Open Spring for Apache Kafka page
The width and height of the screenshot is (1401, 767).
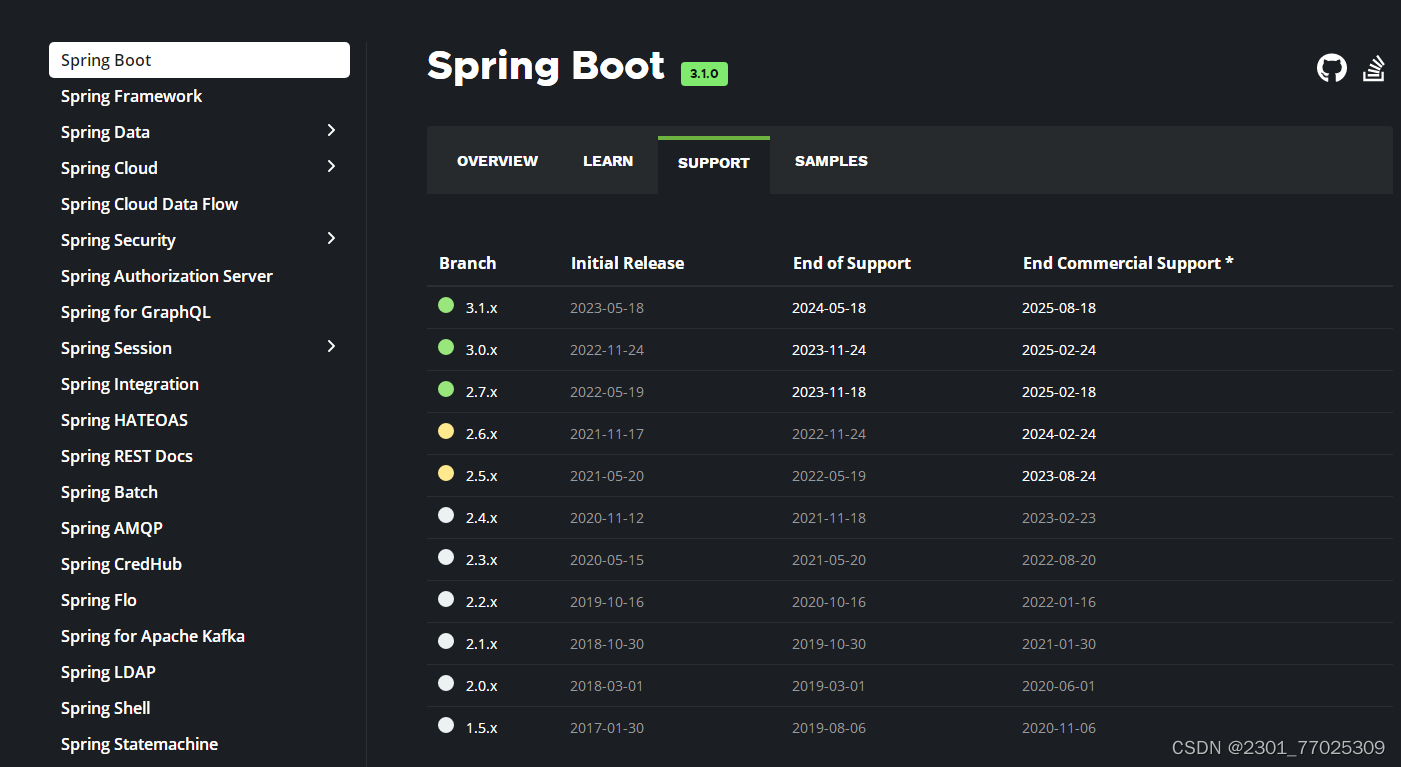[x=152, y=636]
